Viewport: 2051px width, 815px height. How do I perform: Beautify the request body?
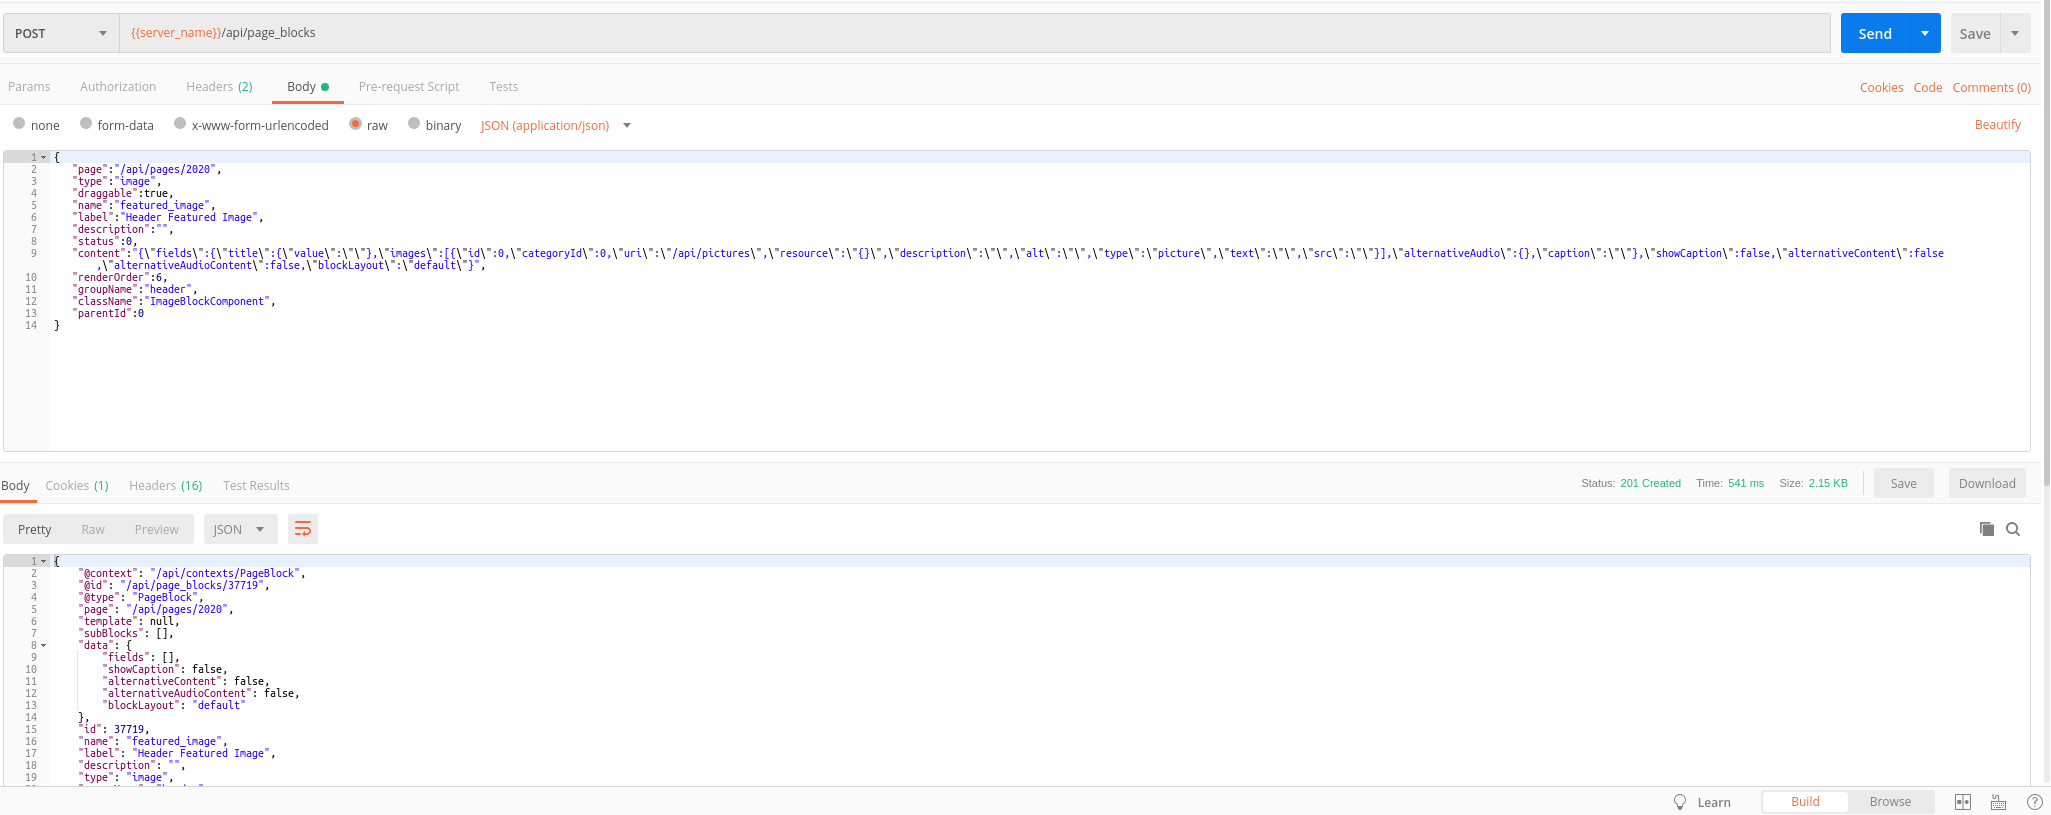click(1998, 125)
